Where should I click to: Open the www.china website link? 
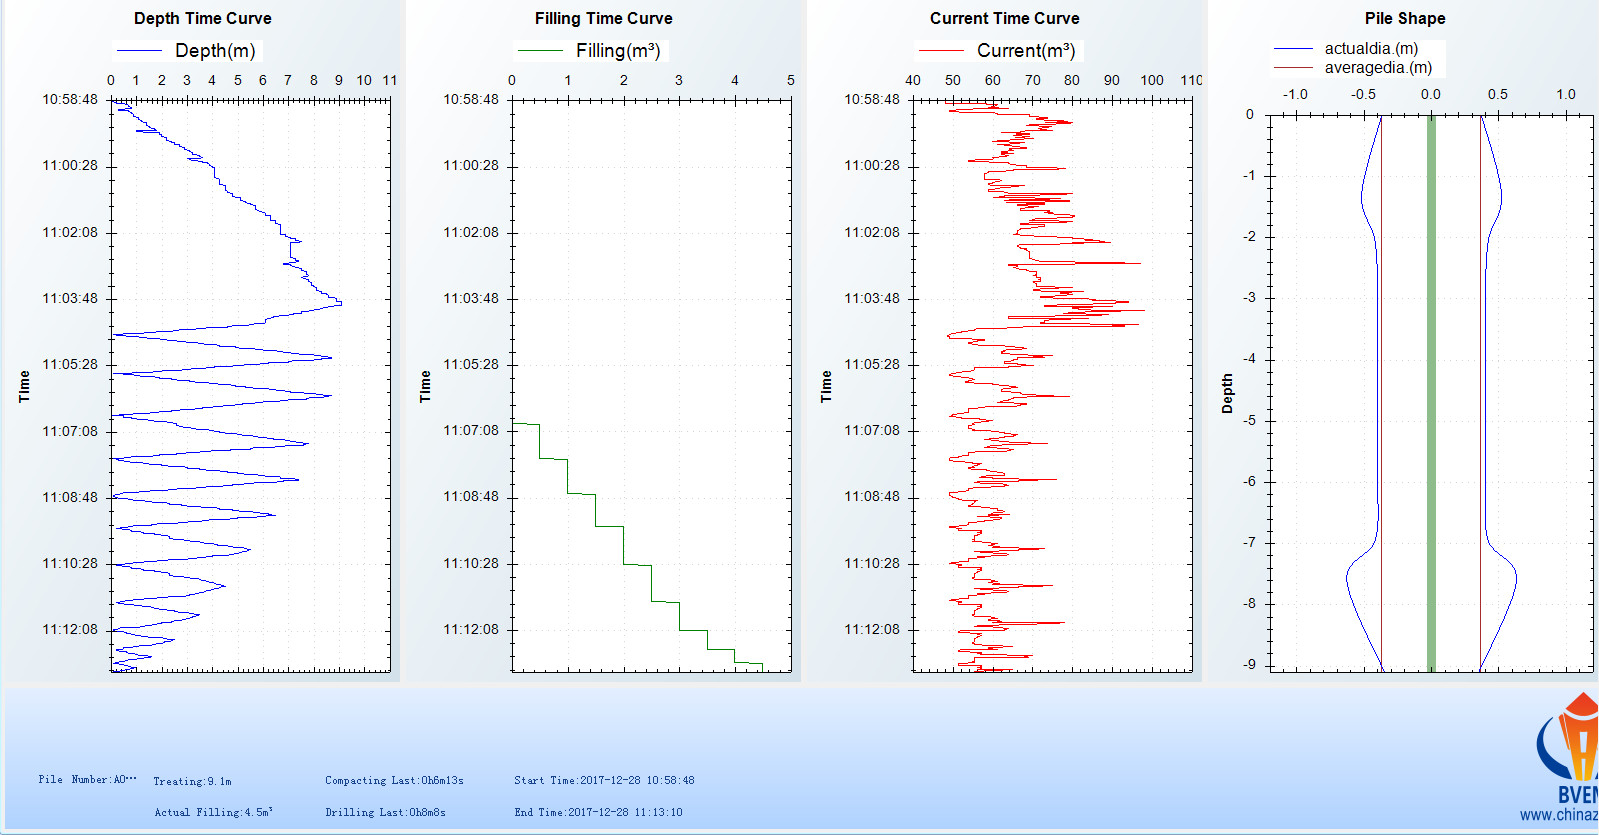(1558, 815)
